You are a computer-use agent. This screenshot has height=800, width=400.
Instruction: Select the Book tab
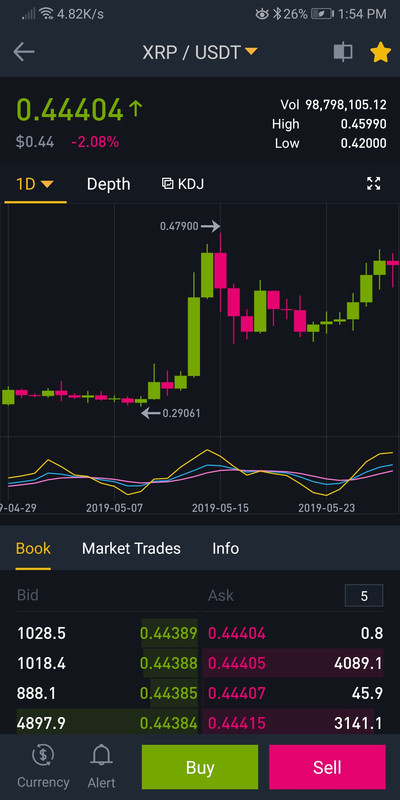click(33, 548)
